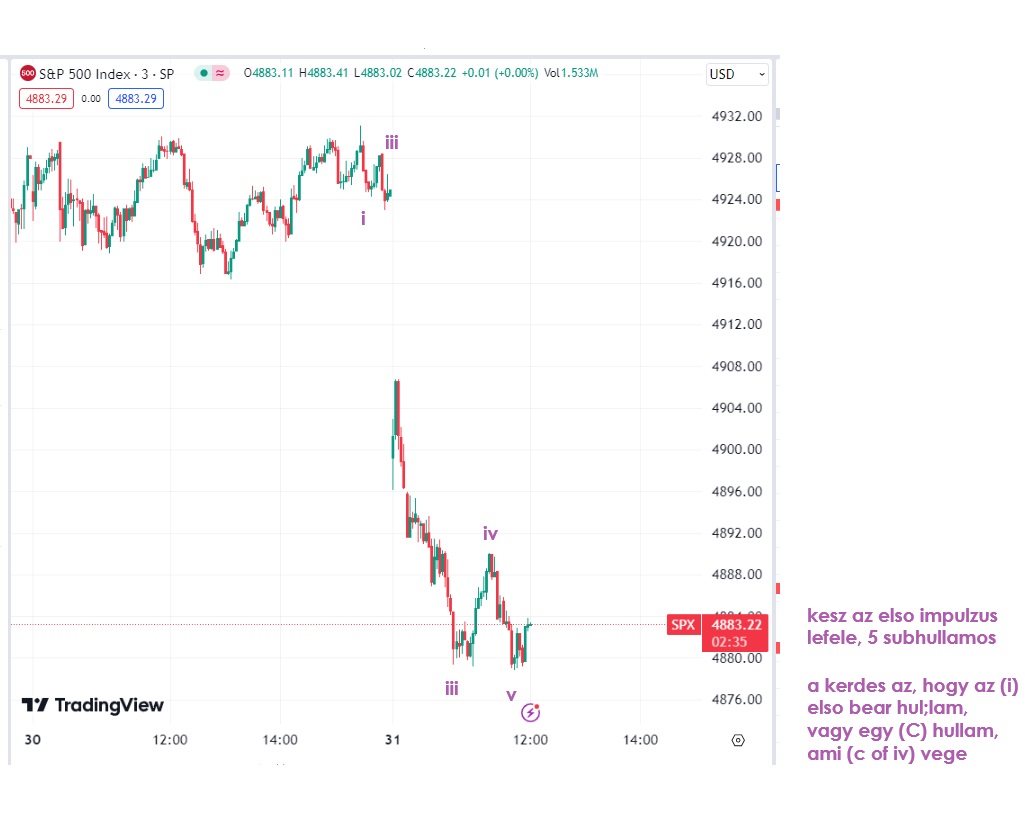Click the red 4883.29 sell price button

click(x=46, y=98)
